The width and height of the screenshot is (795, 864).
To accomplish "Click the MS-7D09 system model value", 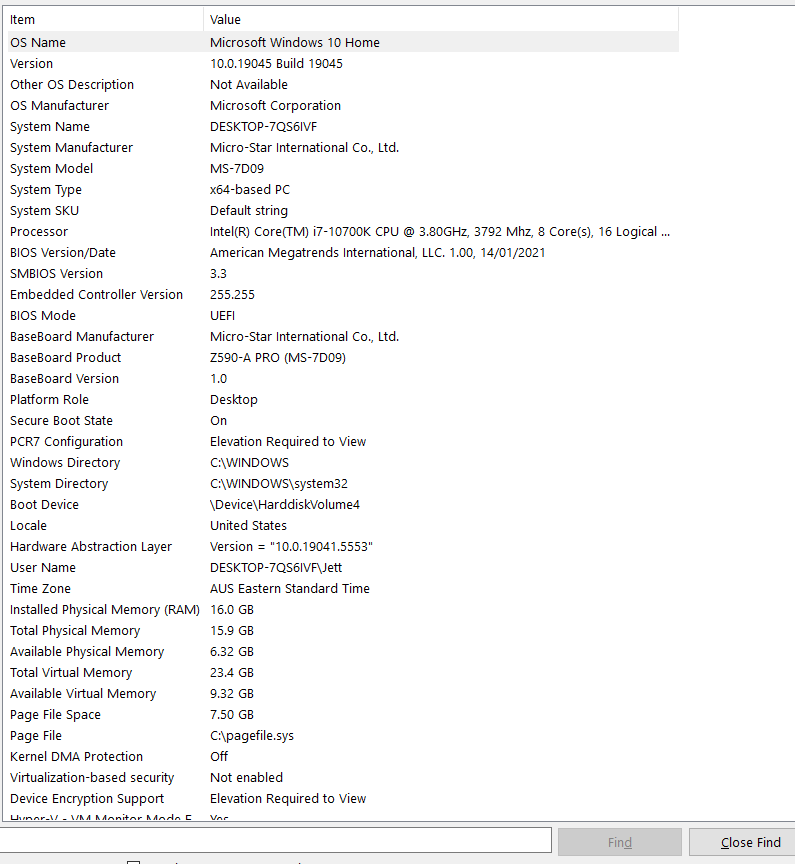I will click(x=237, y=168).
